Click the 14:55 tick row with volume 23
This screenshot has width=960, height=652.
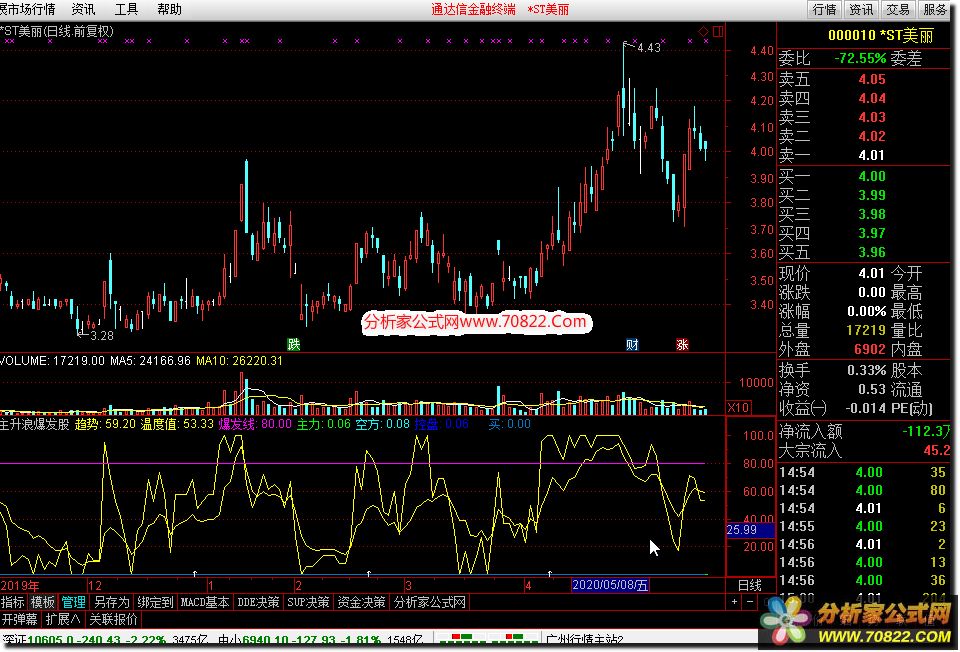click(x=864, y=526)
